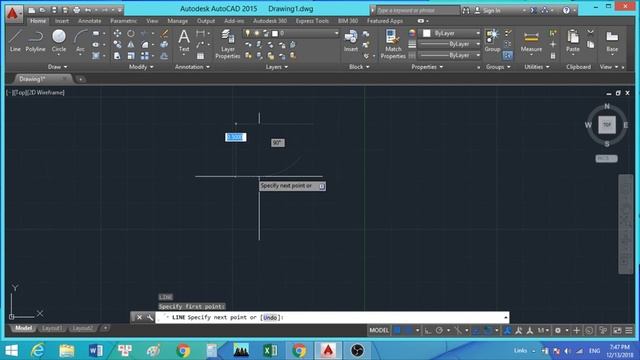Click the layer color swatch in Layers
Viewport: 640px width, 360px height.
click(x=275, y=33)
